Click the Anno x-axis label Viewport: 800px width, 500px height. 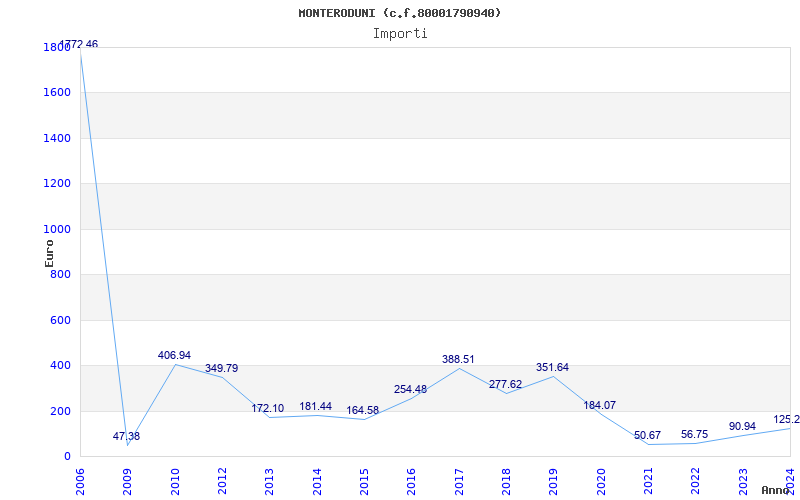776,490
